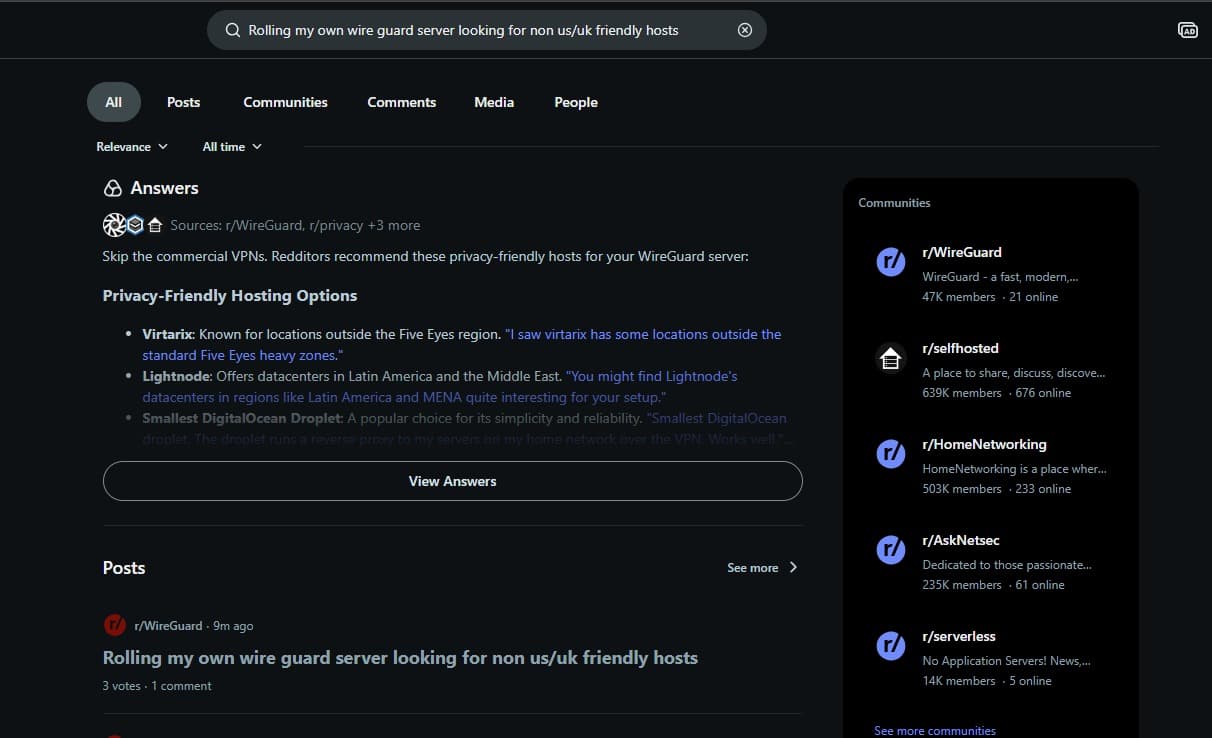The height and width of the screenshot is (738, 1212).
Task: Click '639K members · 676 online' text
Action: pos(997,393)
